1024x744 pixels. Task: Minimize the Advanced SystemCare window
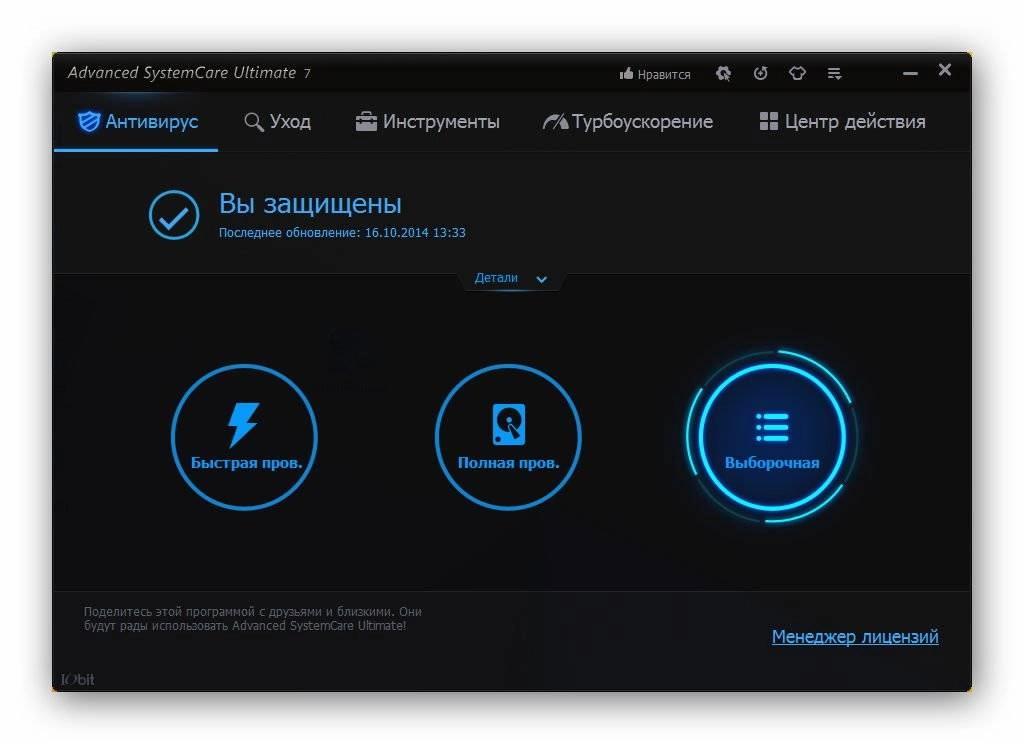(x=910, y=74)
